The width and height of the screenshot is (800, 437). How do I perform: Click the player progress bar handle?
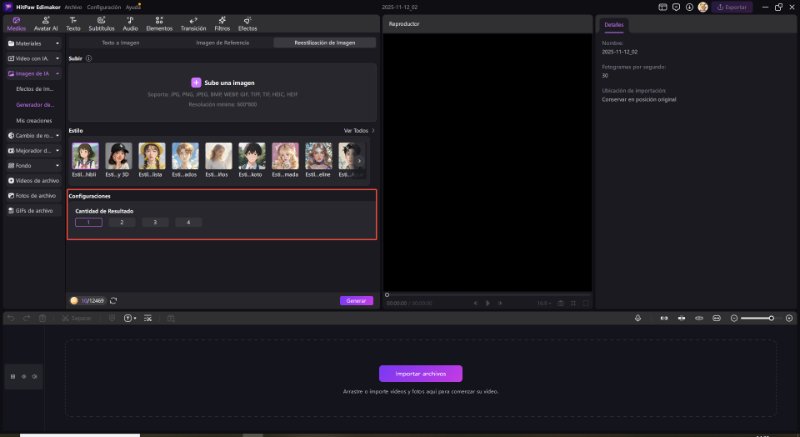pos(387,295)
